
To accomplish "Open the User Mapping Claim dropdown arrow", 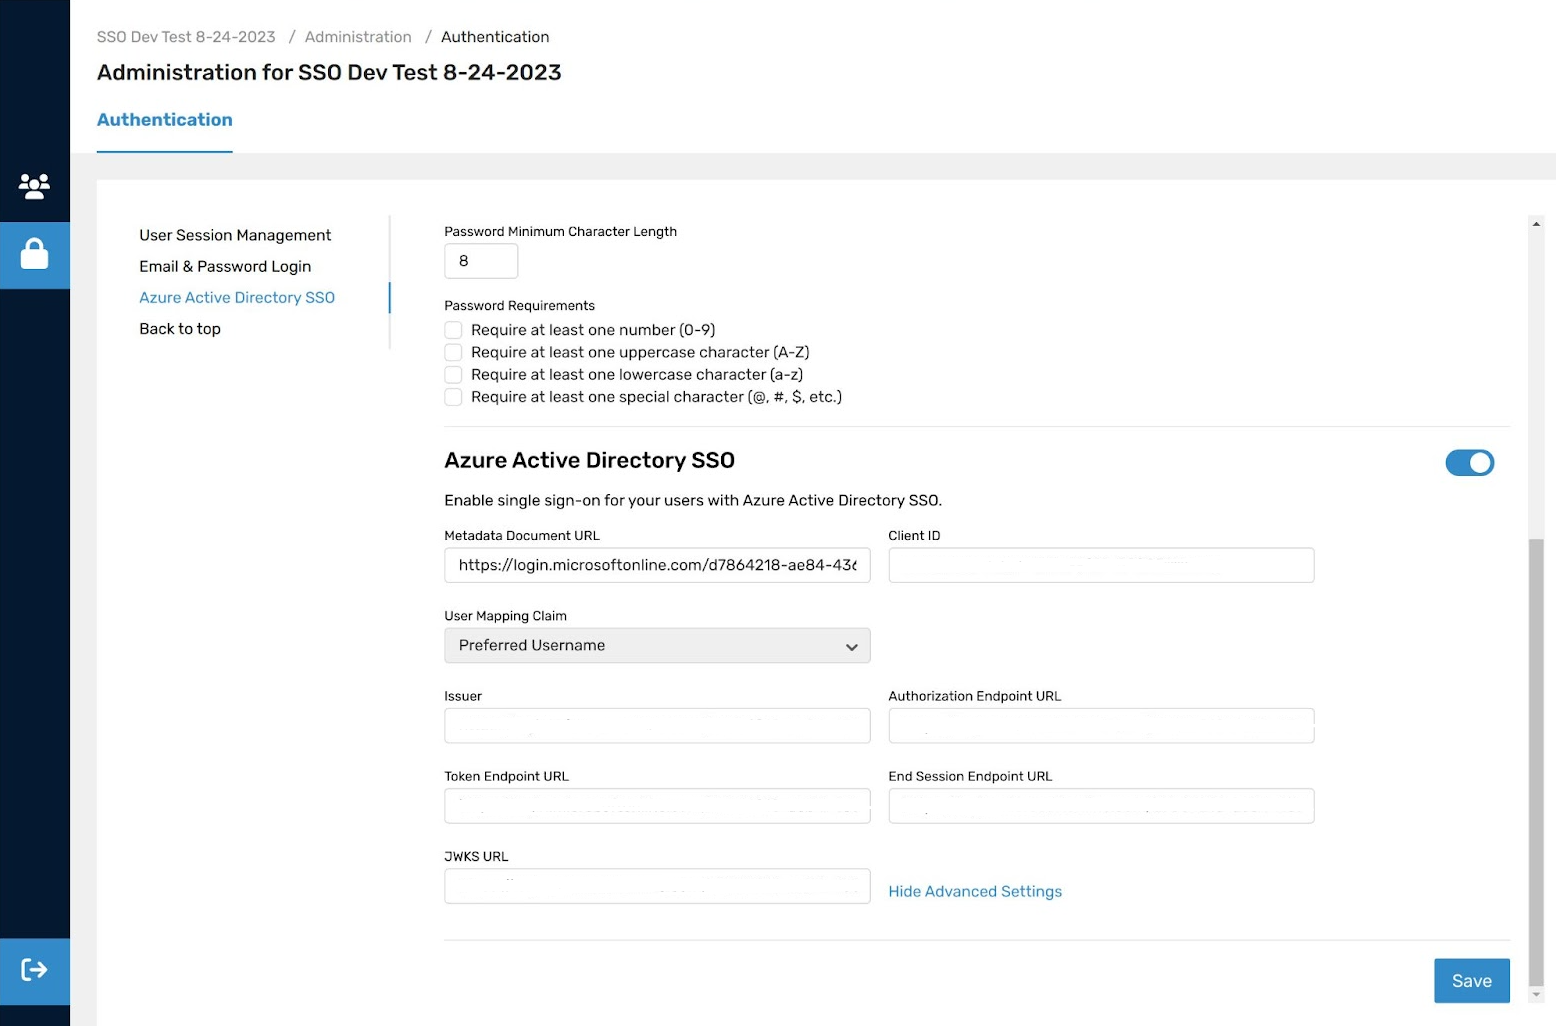I will (x=852, y=645).
